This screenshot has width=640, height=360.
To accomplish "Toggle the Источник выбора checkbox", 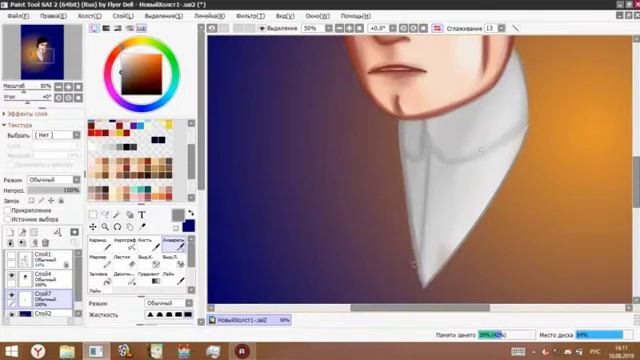I will point(7,219).
